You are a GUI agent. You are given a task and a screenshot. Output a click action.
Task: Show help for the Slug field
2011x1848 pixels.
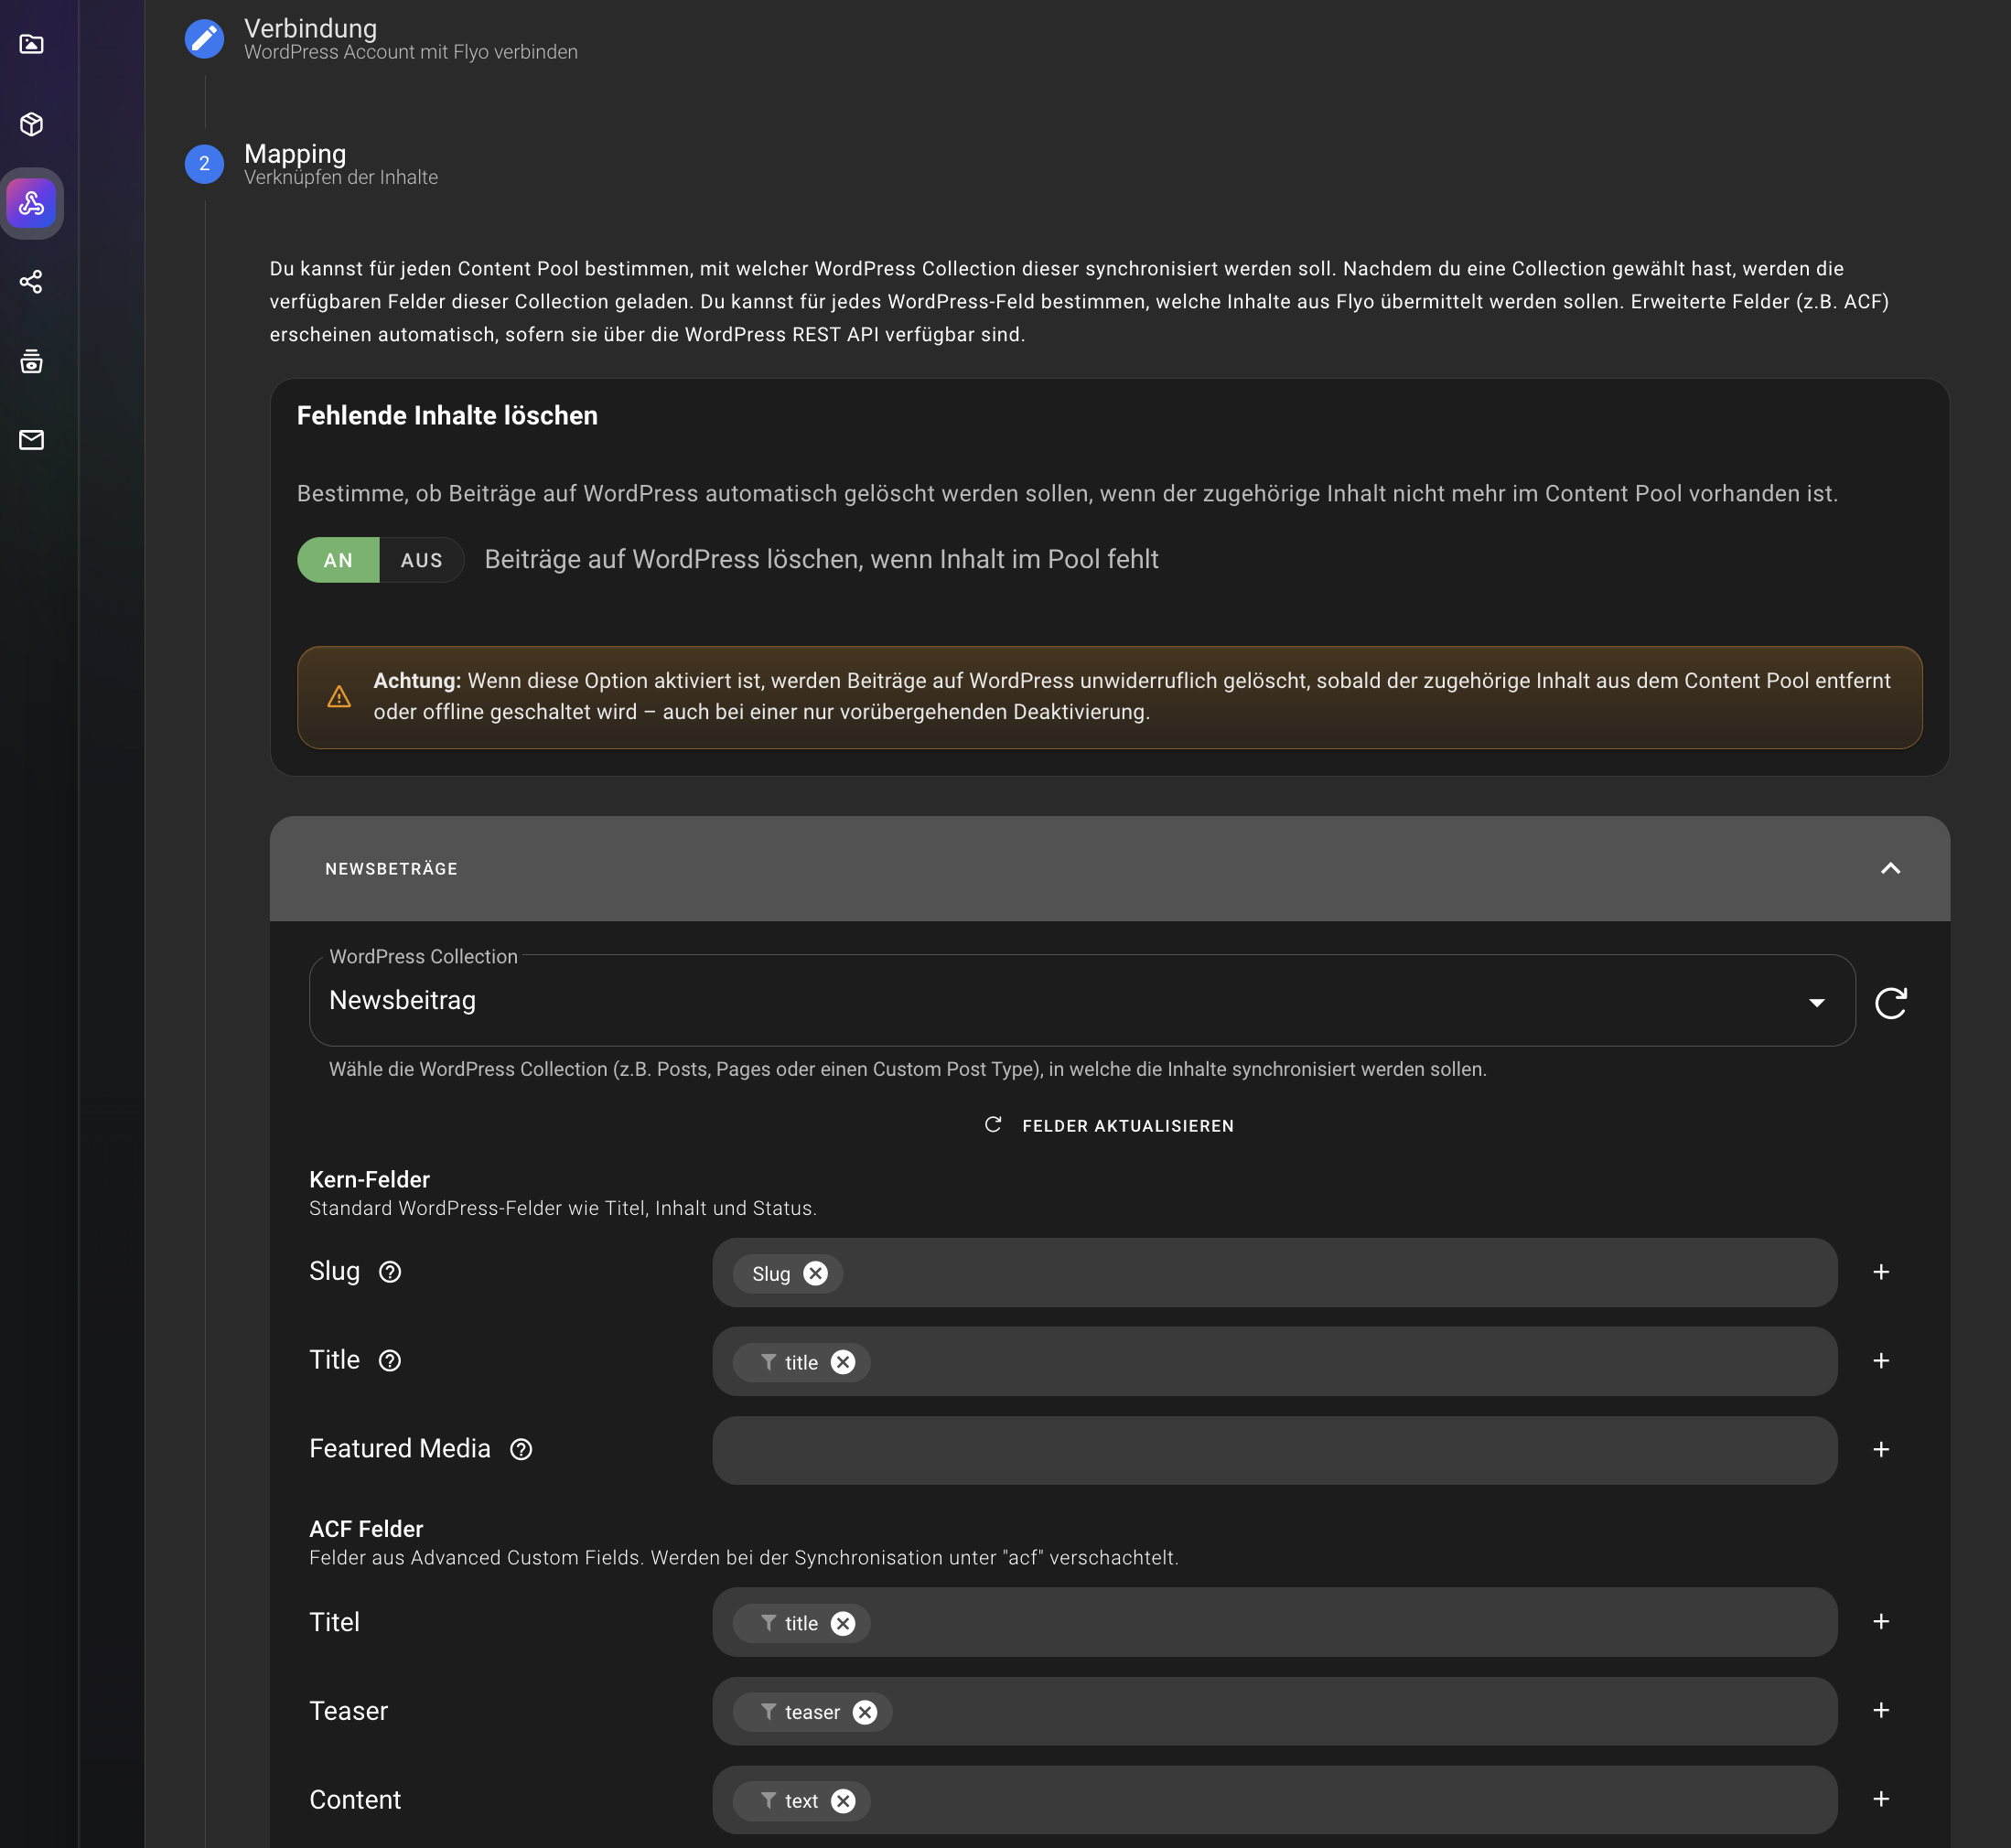(x=390, y=1272)
